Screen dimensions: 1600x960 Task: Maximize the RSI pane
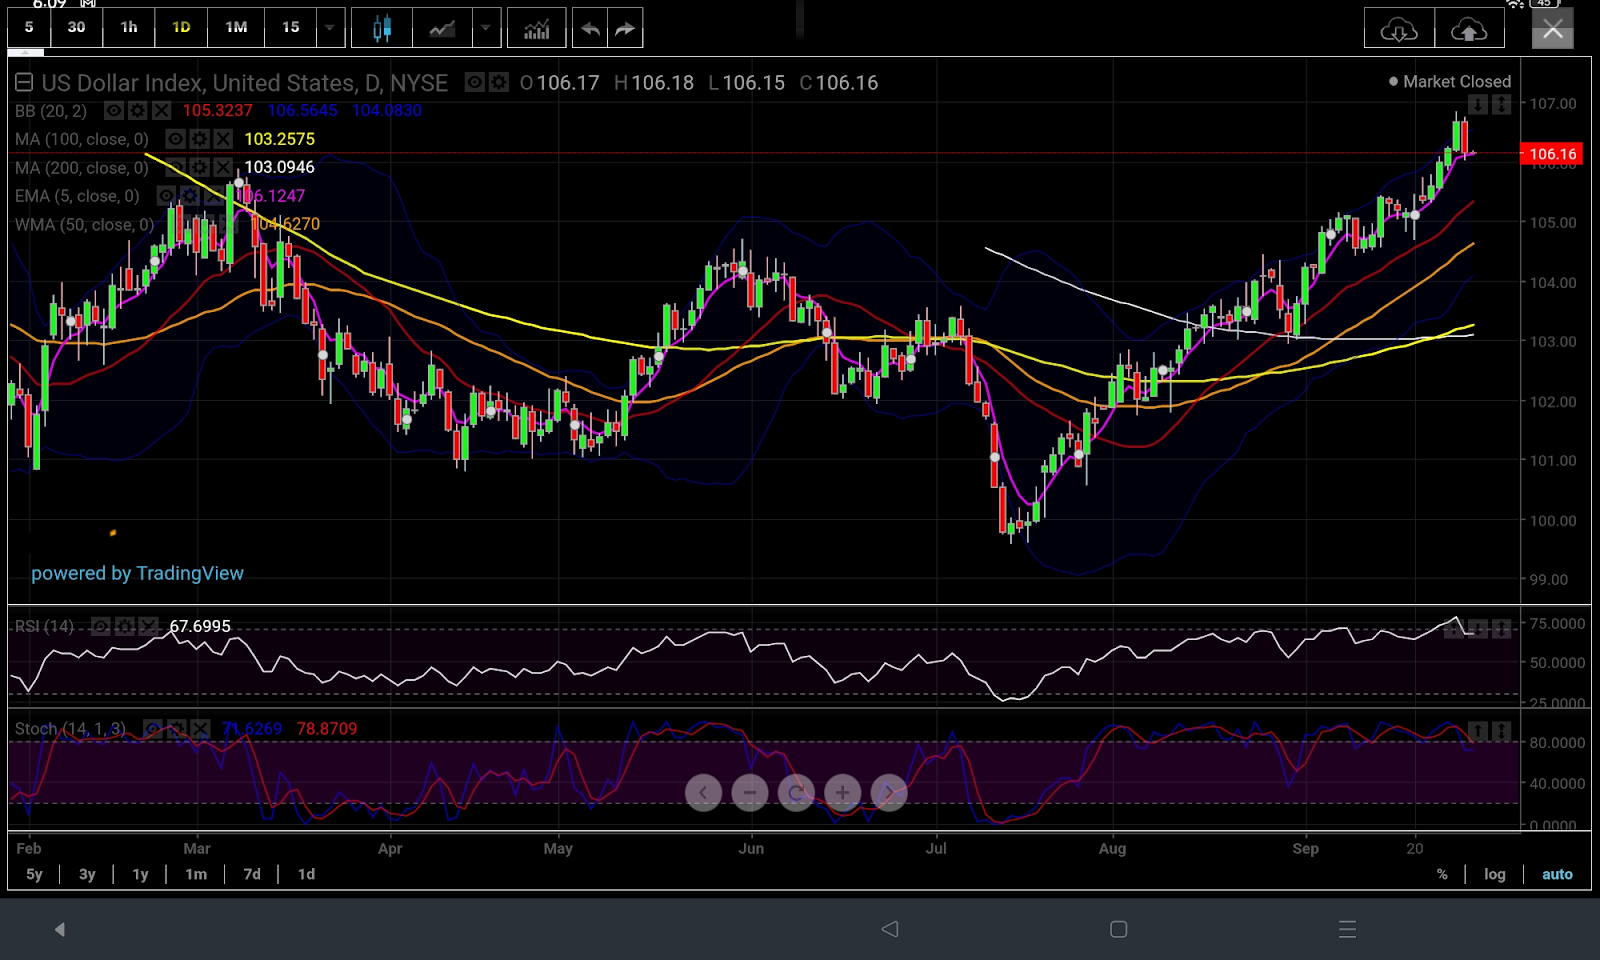point(1502,629)
